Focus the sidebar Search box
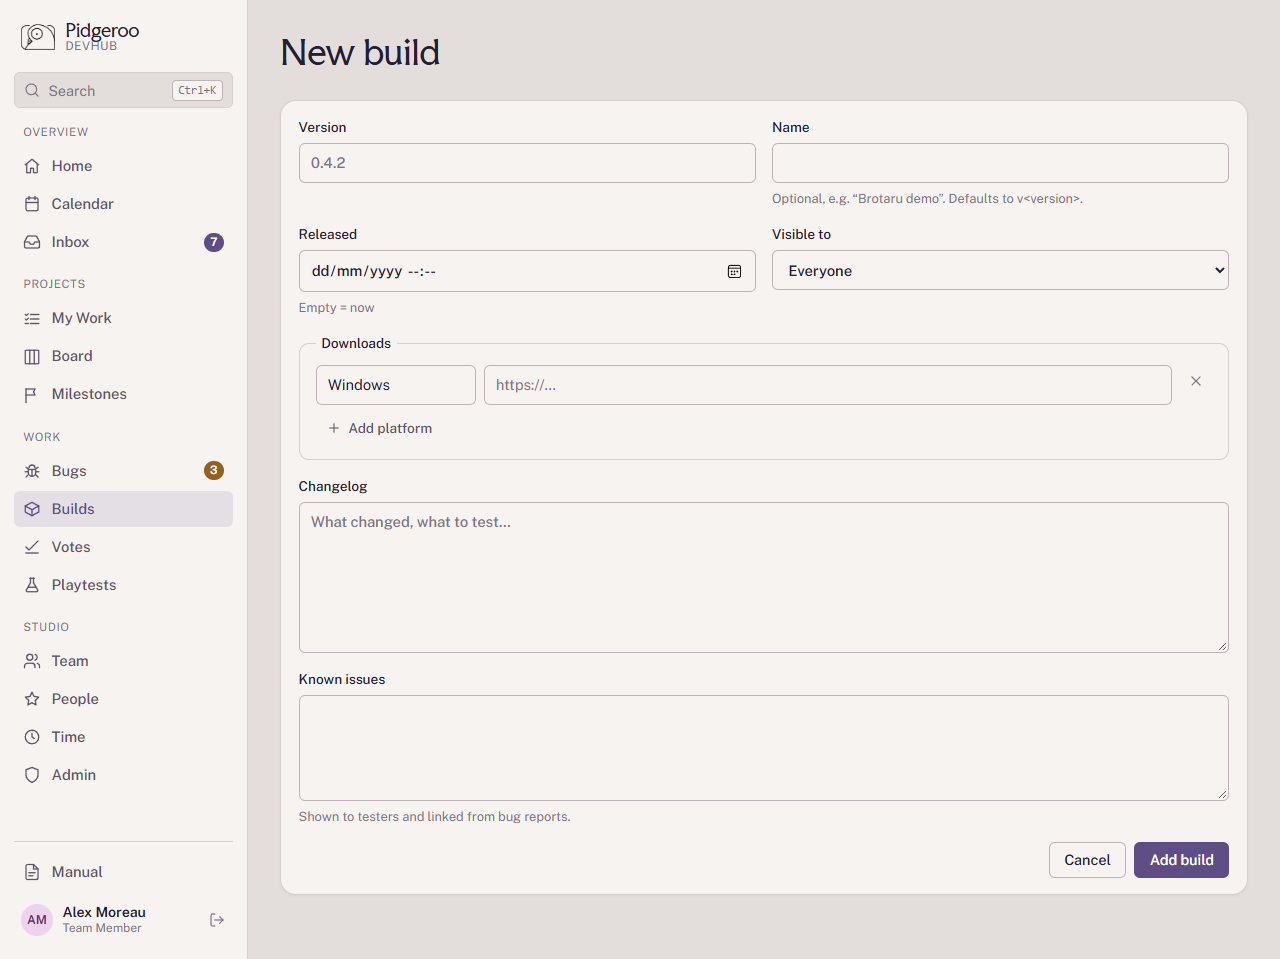The image size is (1280, 959). pyautogui.click(x=123, y=90)
